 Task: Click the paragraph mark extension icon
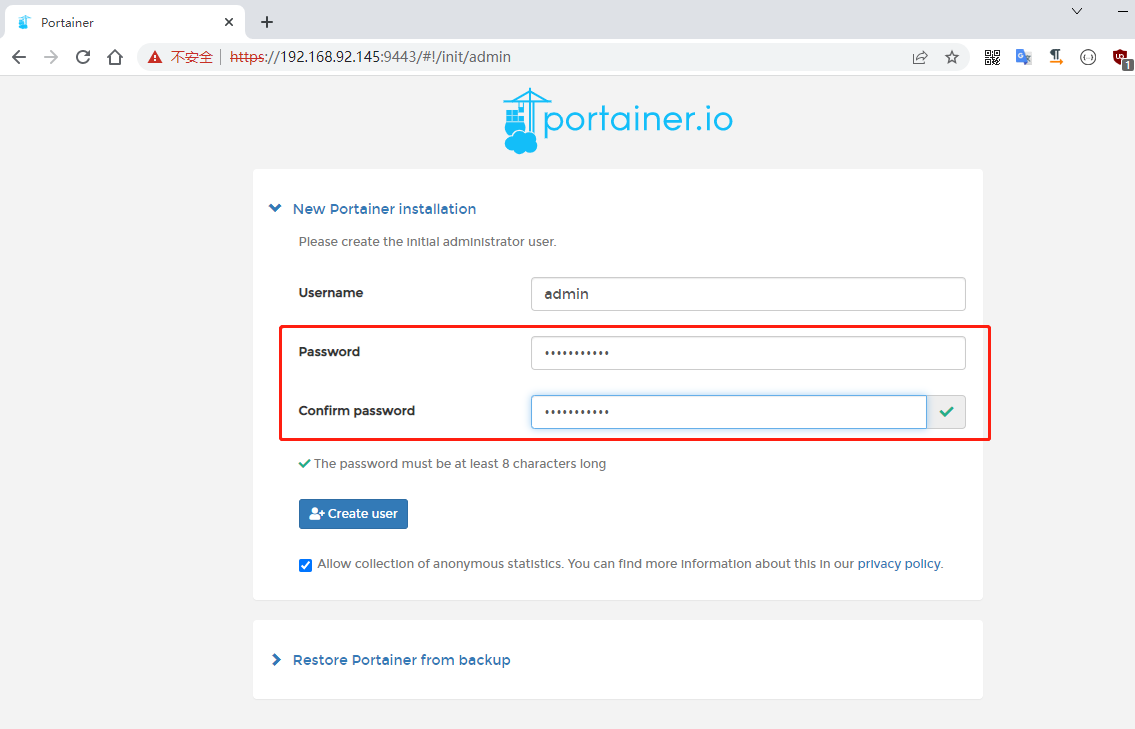tap(1056, 57)
